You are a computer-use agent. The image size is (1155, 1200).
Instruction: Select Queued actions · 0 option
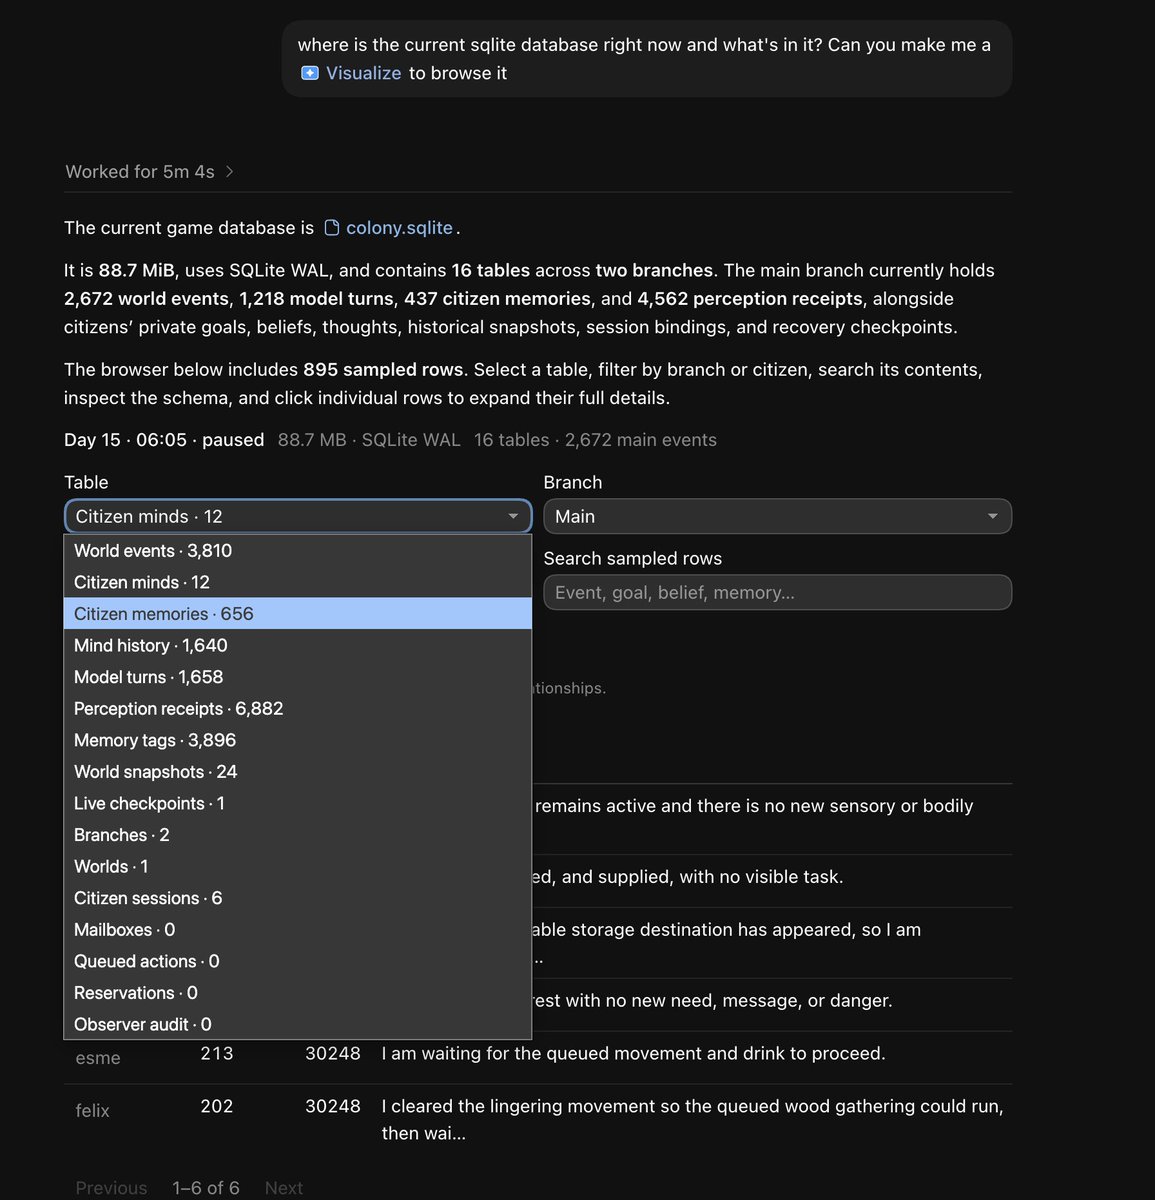[298, 961]
